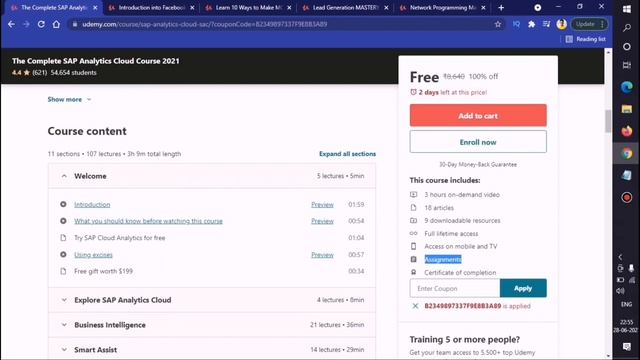Open the media control playlist icon

tap(547, 24)
